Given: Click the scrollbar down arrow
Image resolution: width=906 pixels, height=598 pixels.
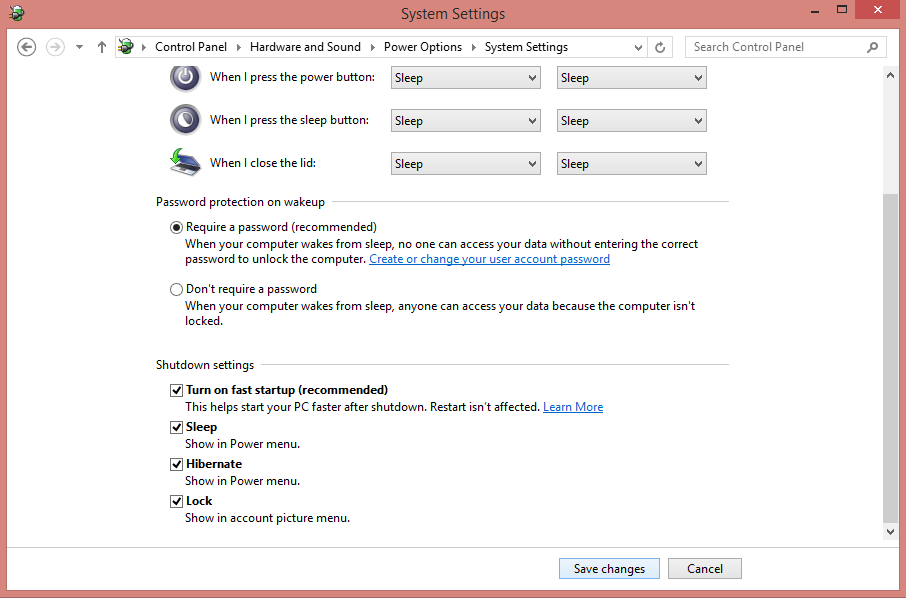Looking at the screenshot, I should 890,532.
